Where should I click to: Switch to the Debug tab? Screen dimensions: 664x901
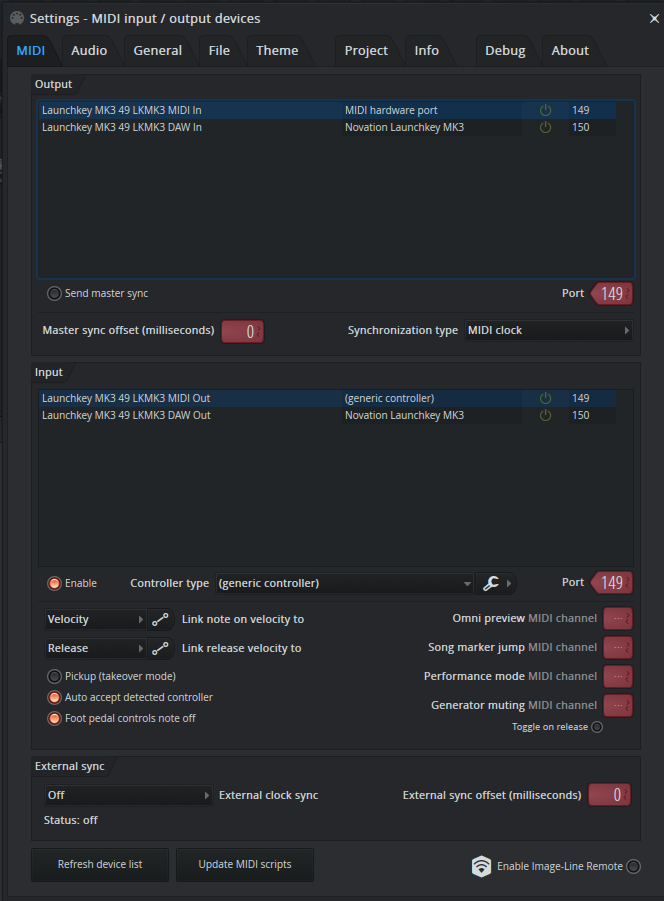point(505,51)
